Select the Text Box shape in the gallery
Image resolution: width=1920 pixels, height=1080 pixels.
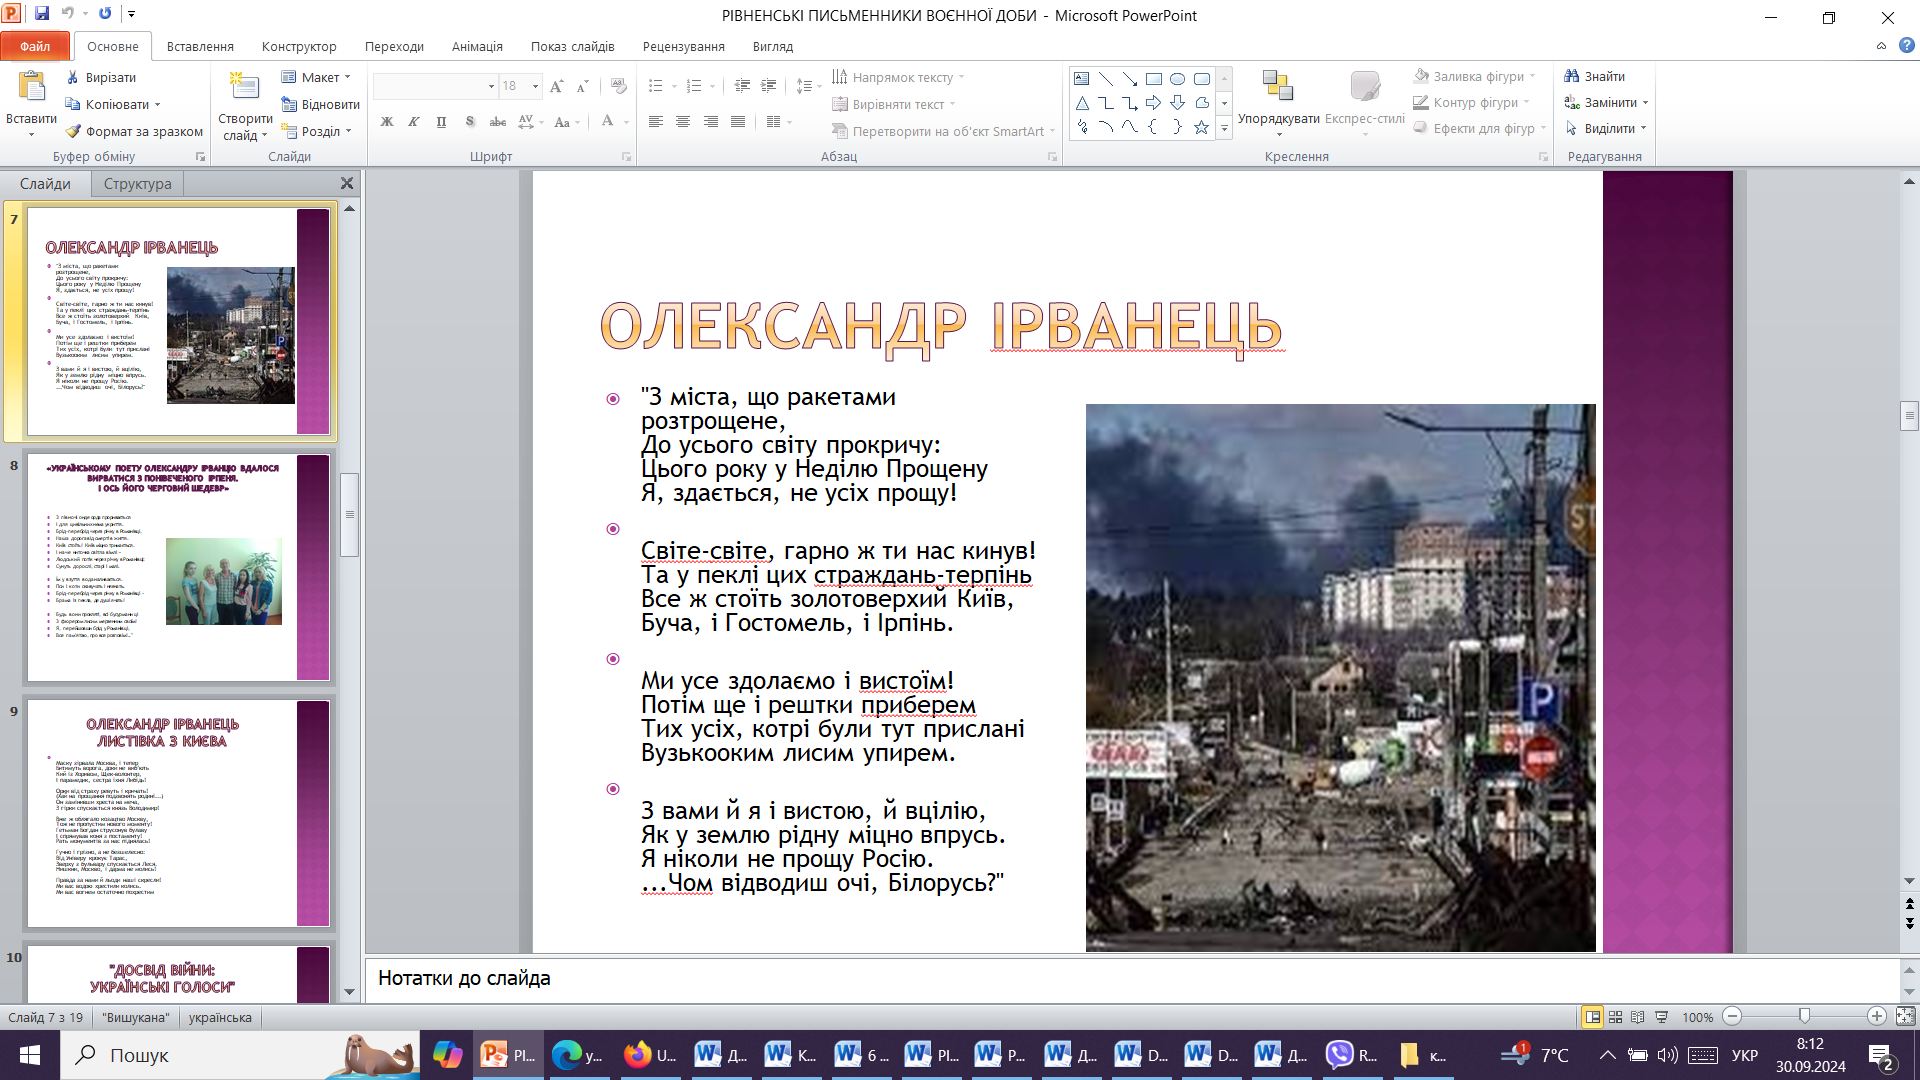pyautogui.click(x=1082, y=78)
